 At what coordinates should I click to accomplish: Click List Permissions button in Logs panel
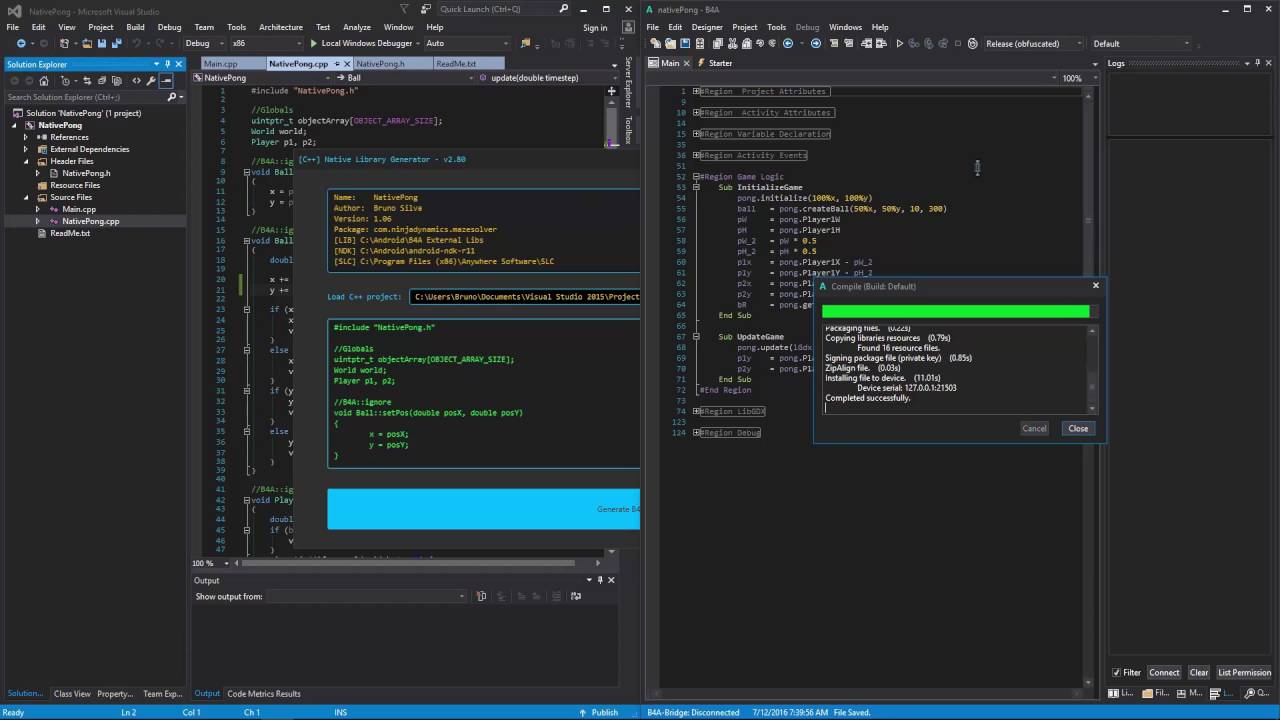click(1245, 672)
